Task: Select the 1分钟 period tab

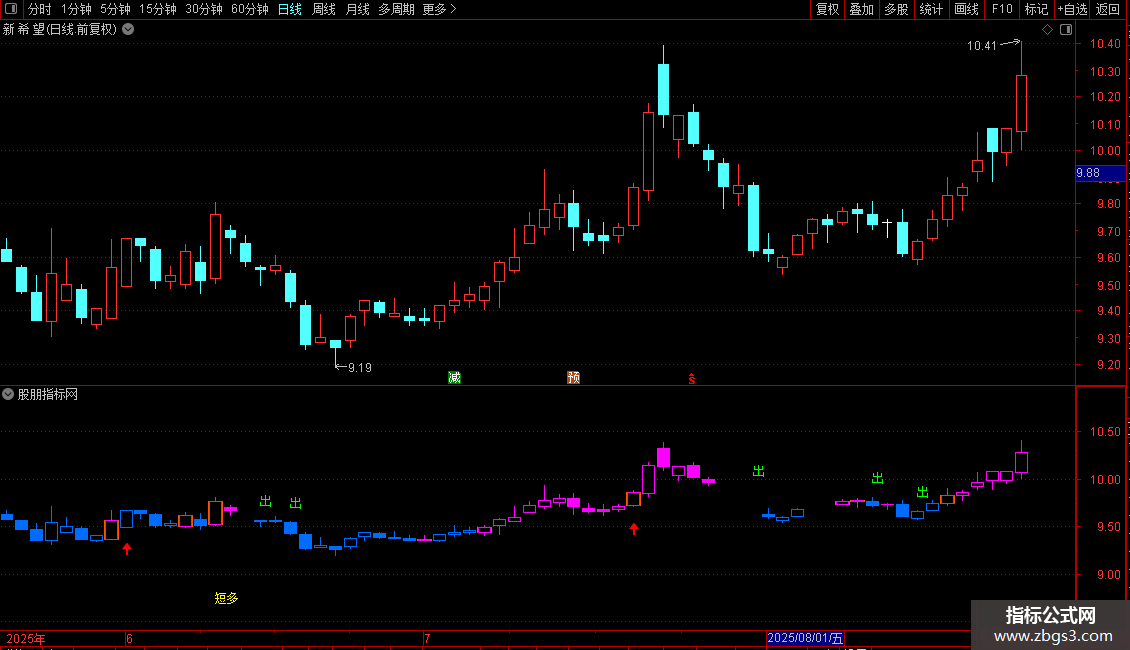Action: [76, 9]
